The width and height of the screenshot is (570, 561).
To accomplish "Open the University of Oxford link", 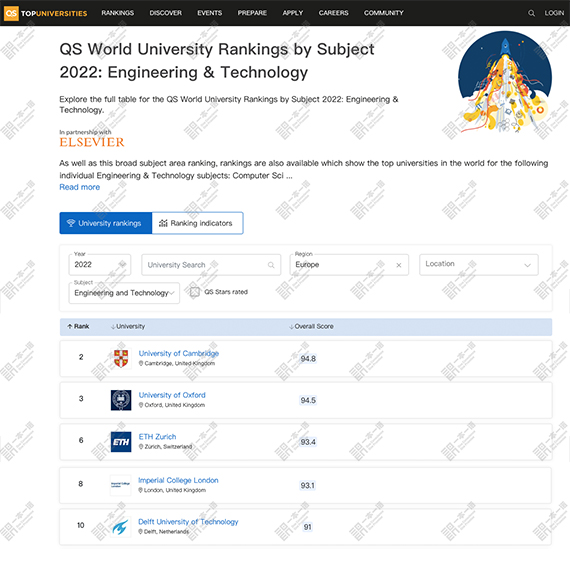I will (x=172, y=395).
